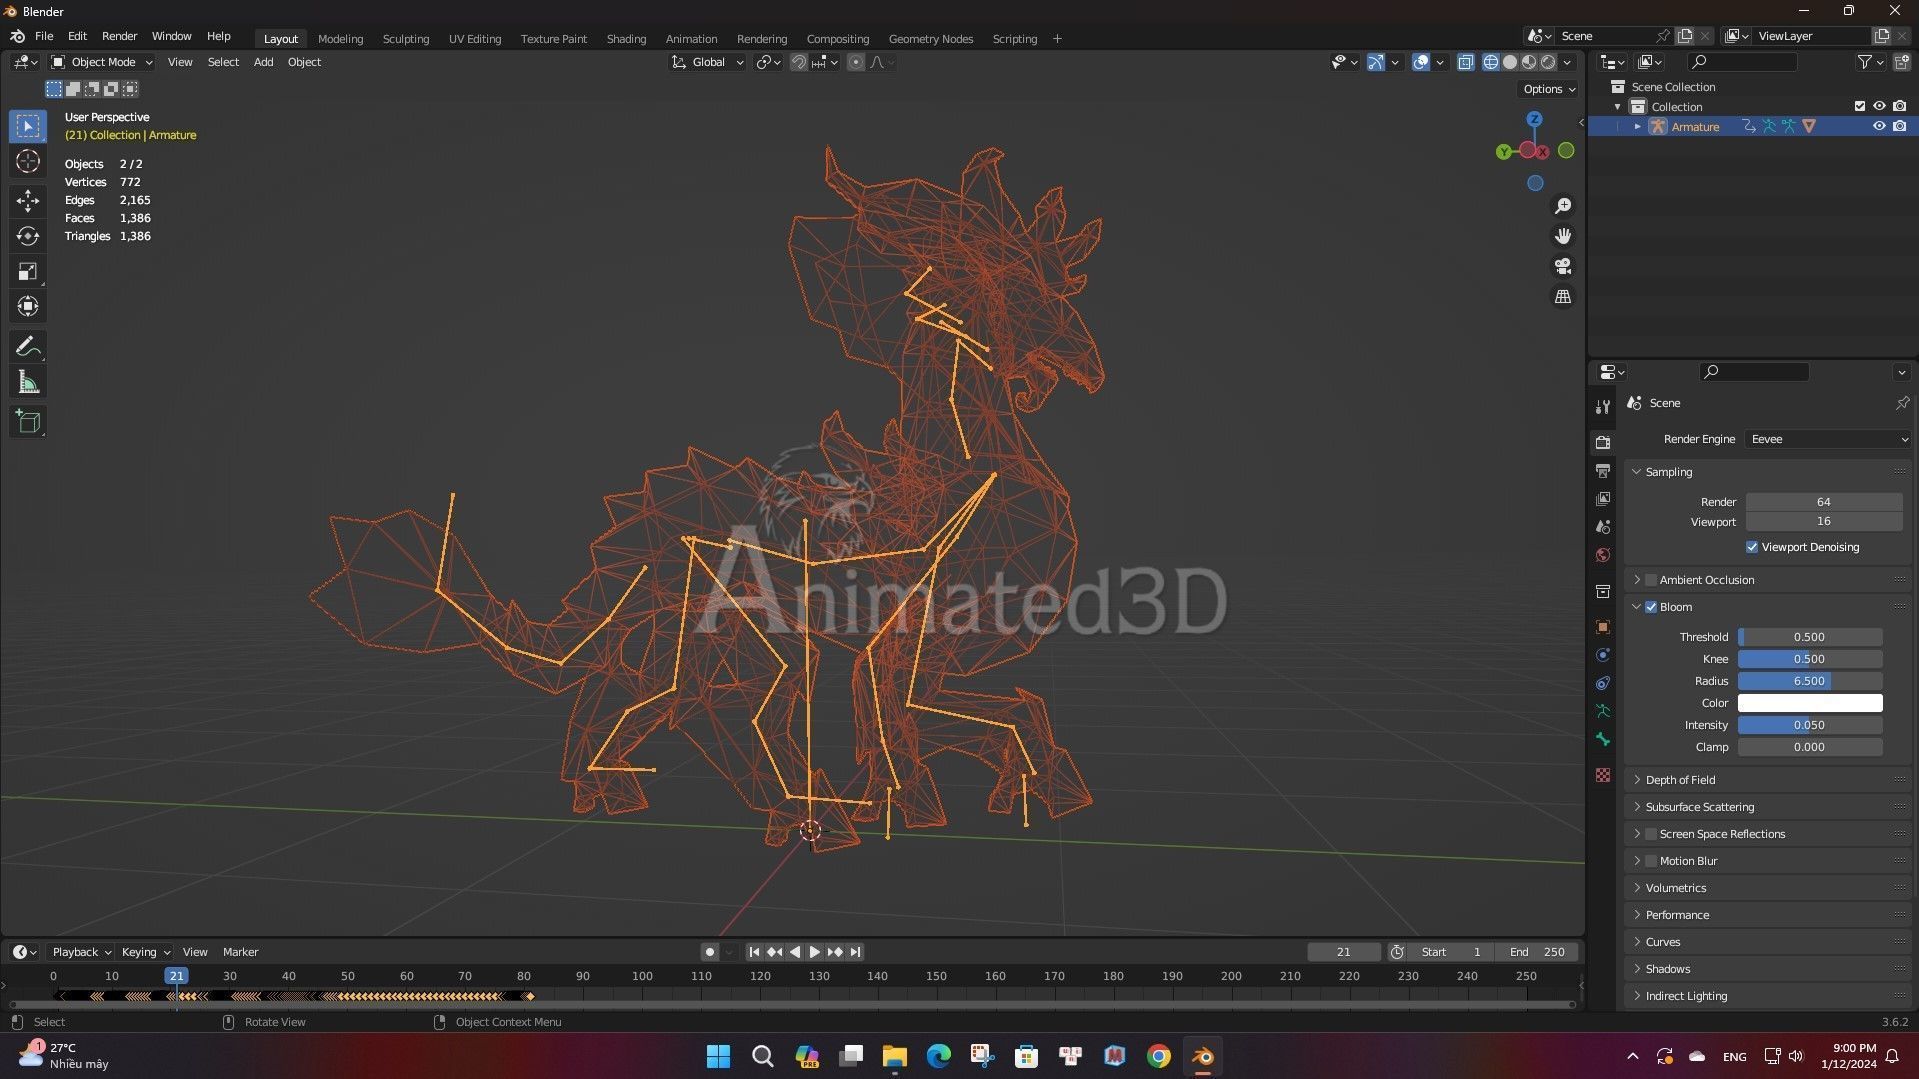This screenshot has height=1079, width=1919.
Task: Click the Pan view hand icon
Action: click(x=1563, y=236)
